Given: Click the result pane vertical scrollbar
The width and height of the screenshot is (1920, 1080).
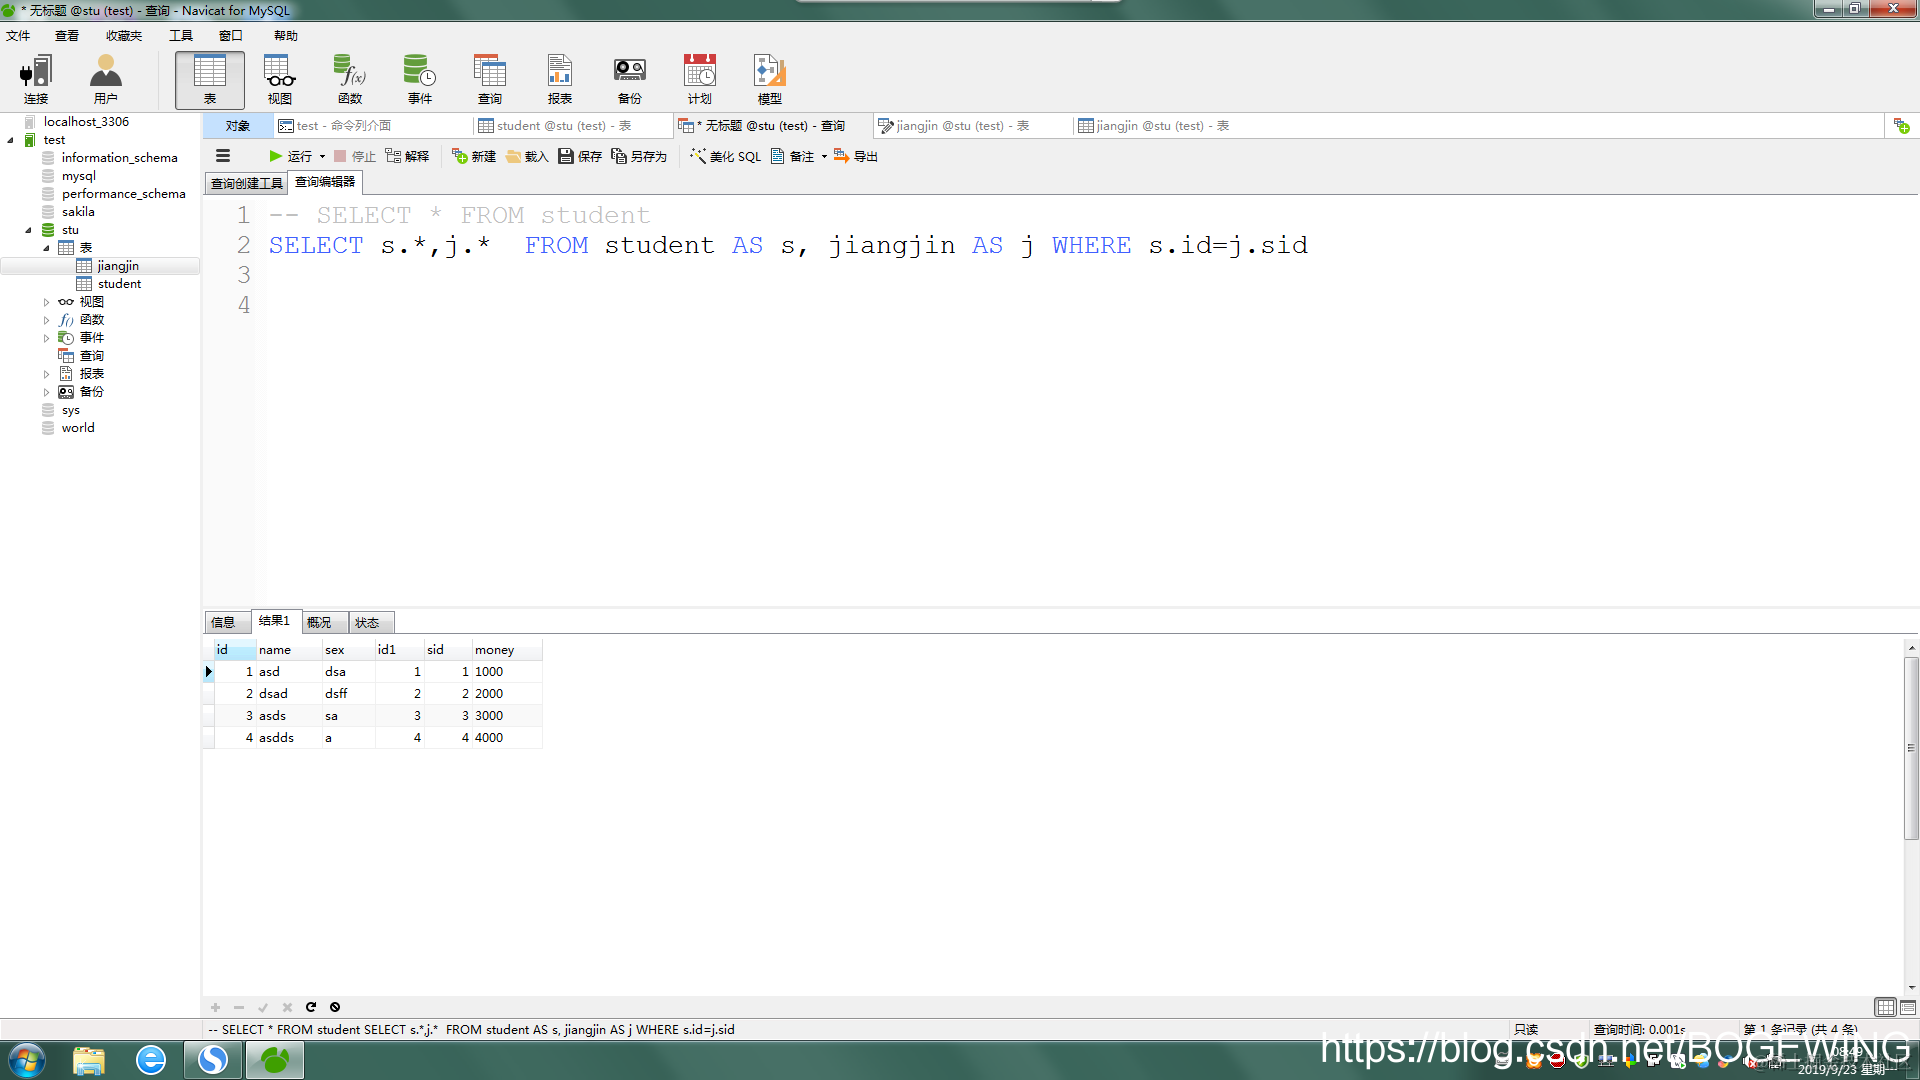Looking at the screenshot, I should 1911,750.
